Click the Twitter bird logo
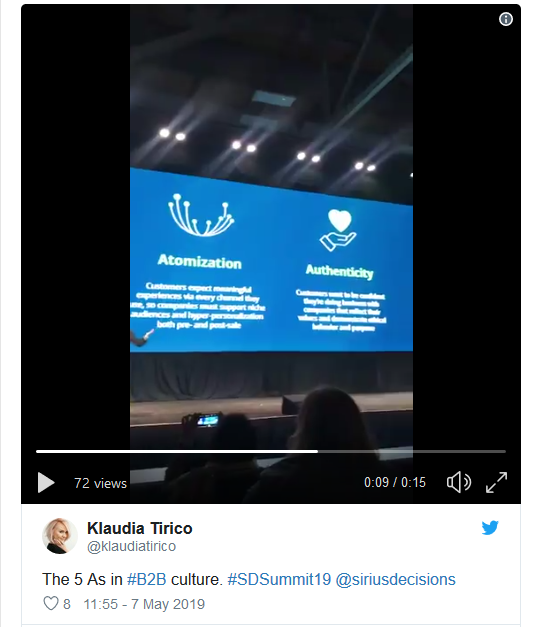This screenshot has width=541, height=627. pyautogui.click(x=490, y=527)
